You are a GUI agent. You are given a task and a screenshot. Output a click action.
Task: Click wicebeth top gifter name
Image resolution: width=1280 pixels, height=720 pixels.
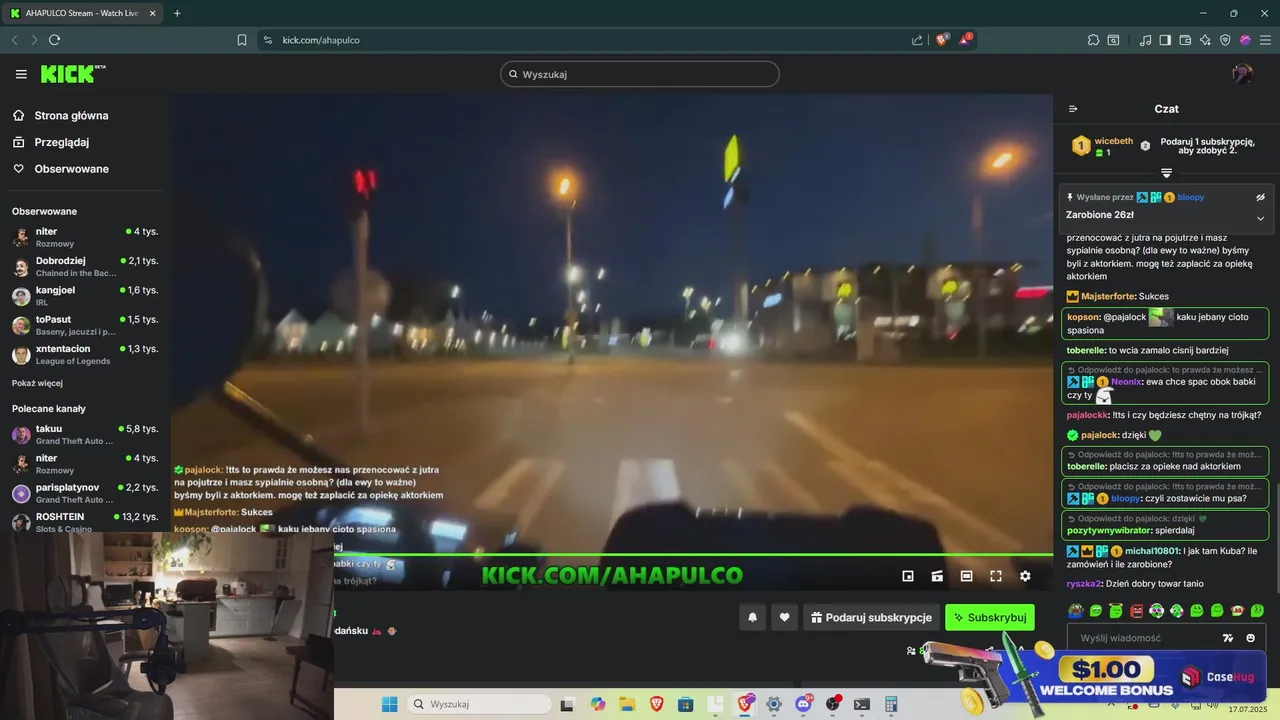[x=1114, y=141]
